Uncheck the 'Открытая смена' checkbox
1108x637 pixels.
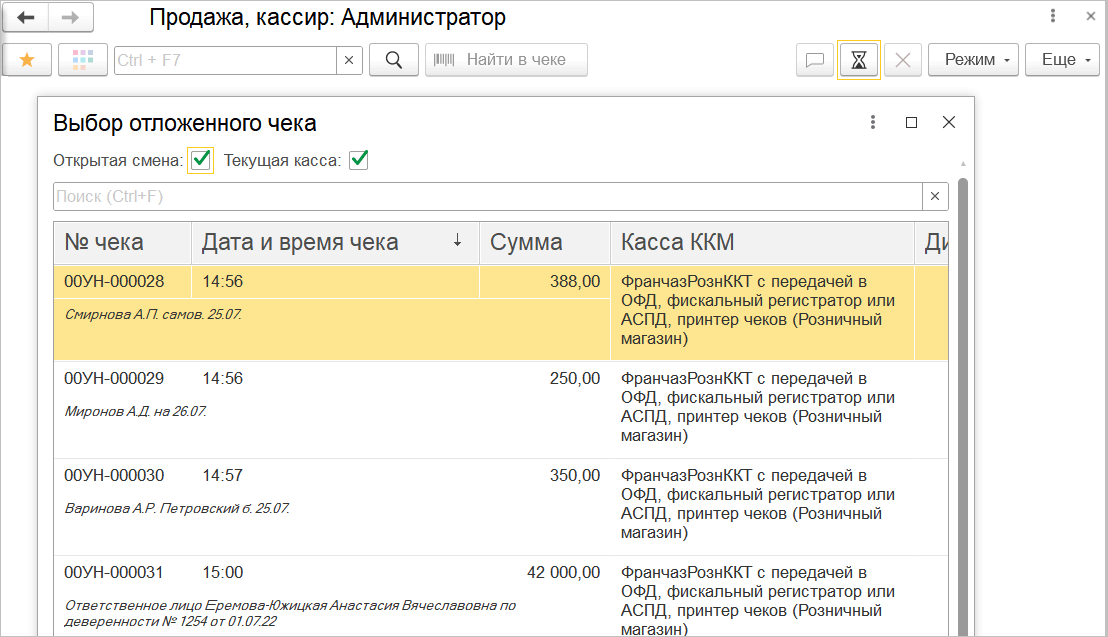[201, 160]
